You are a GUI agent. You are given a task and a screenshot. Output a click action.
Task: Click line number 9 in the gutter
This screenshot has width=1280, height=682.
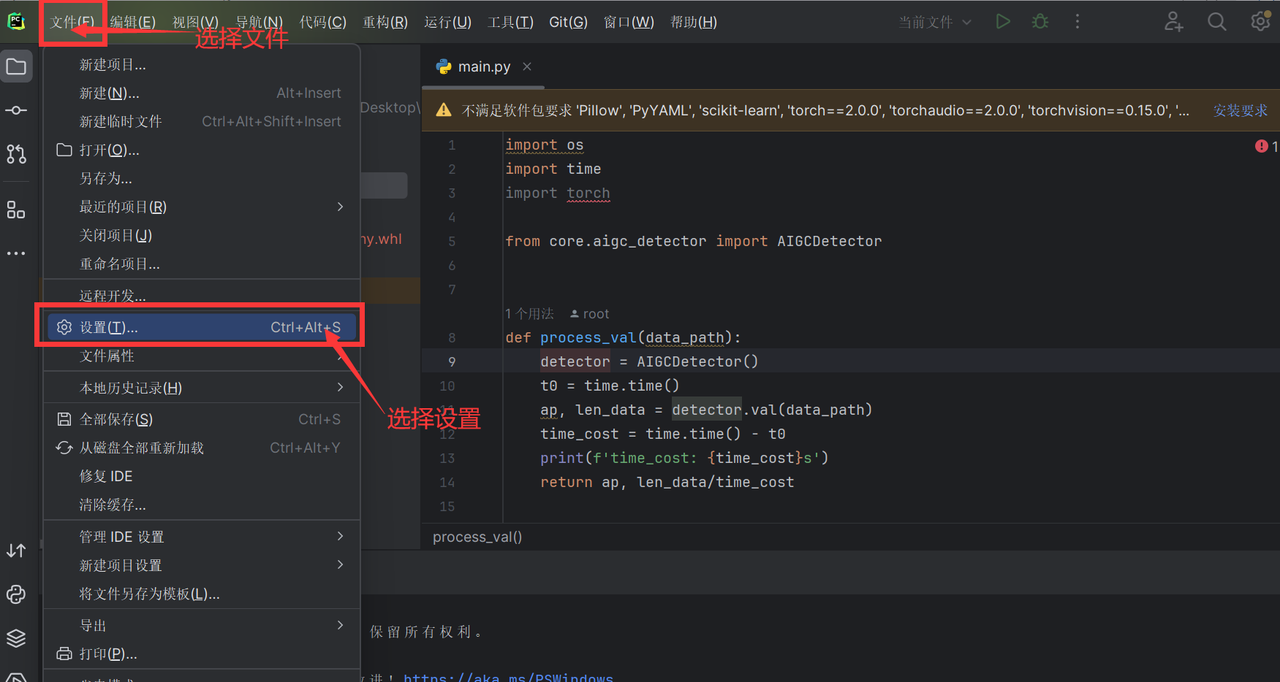pos(451,362)
